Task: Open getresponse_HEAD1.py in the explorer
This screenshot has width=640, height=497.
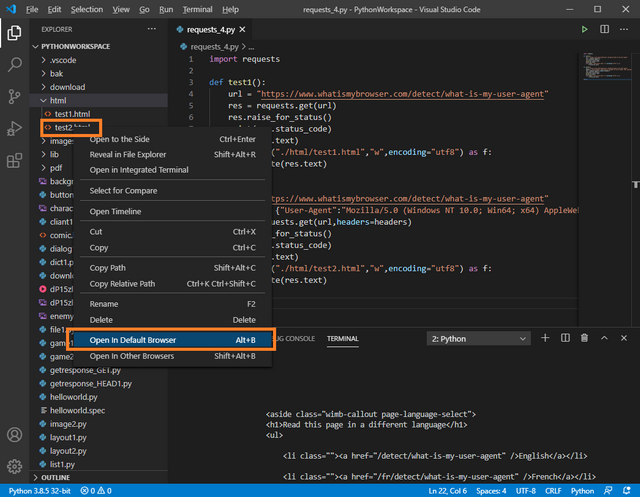Action: [98, 383]
